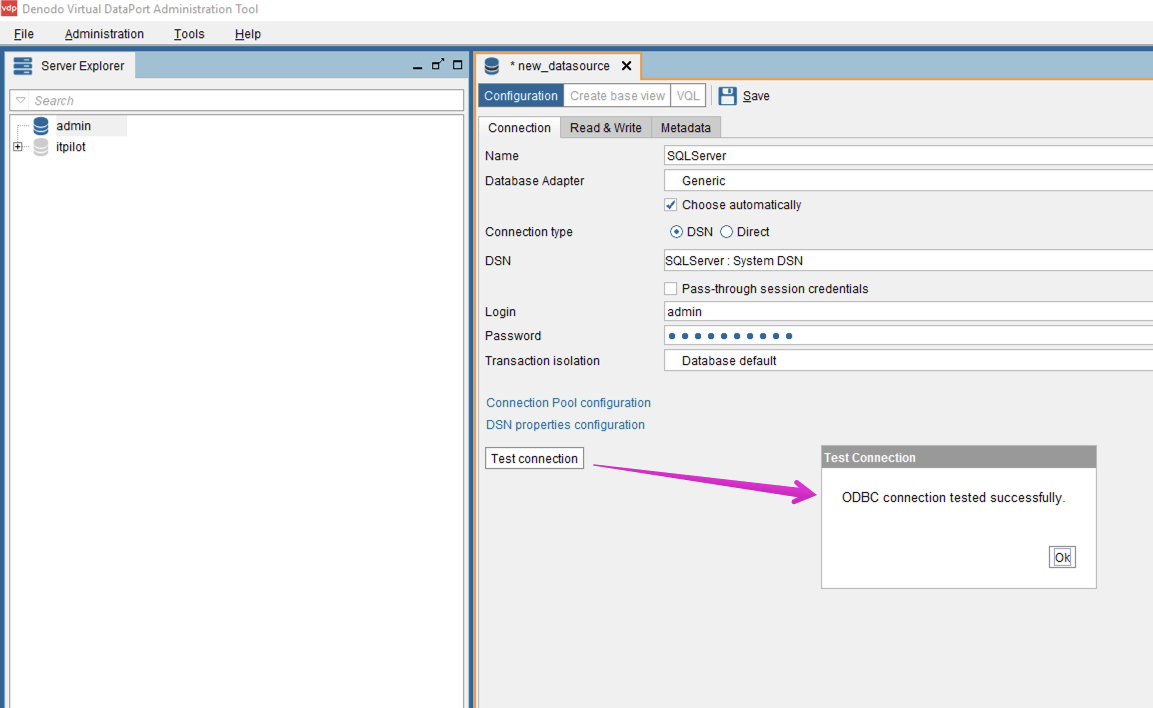Click the Server Explorer panel icon

[x=23, y=65]
